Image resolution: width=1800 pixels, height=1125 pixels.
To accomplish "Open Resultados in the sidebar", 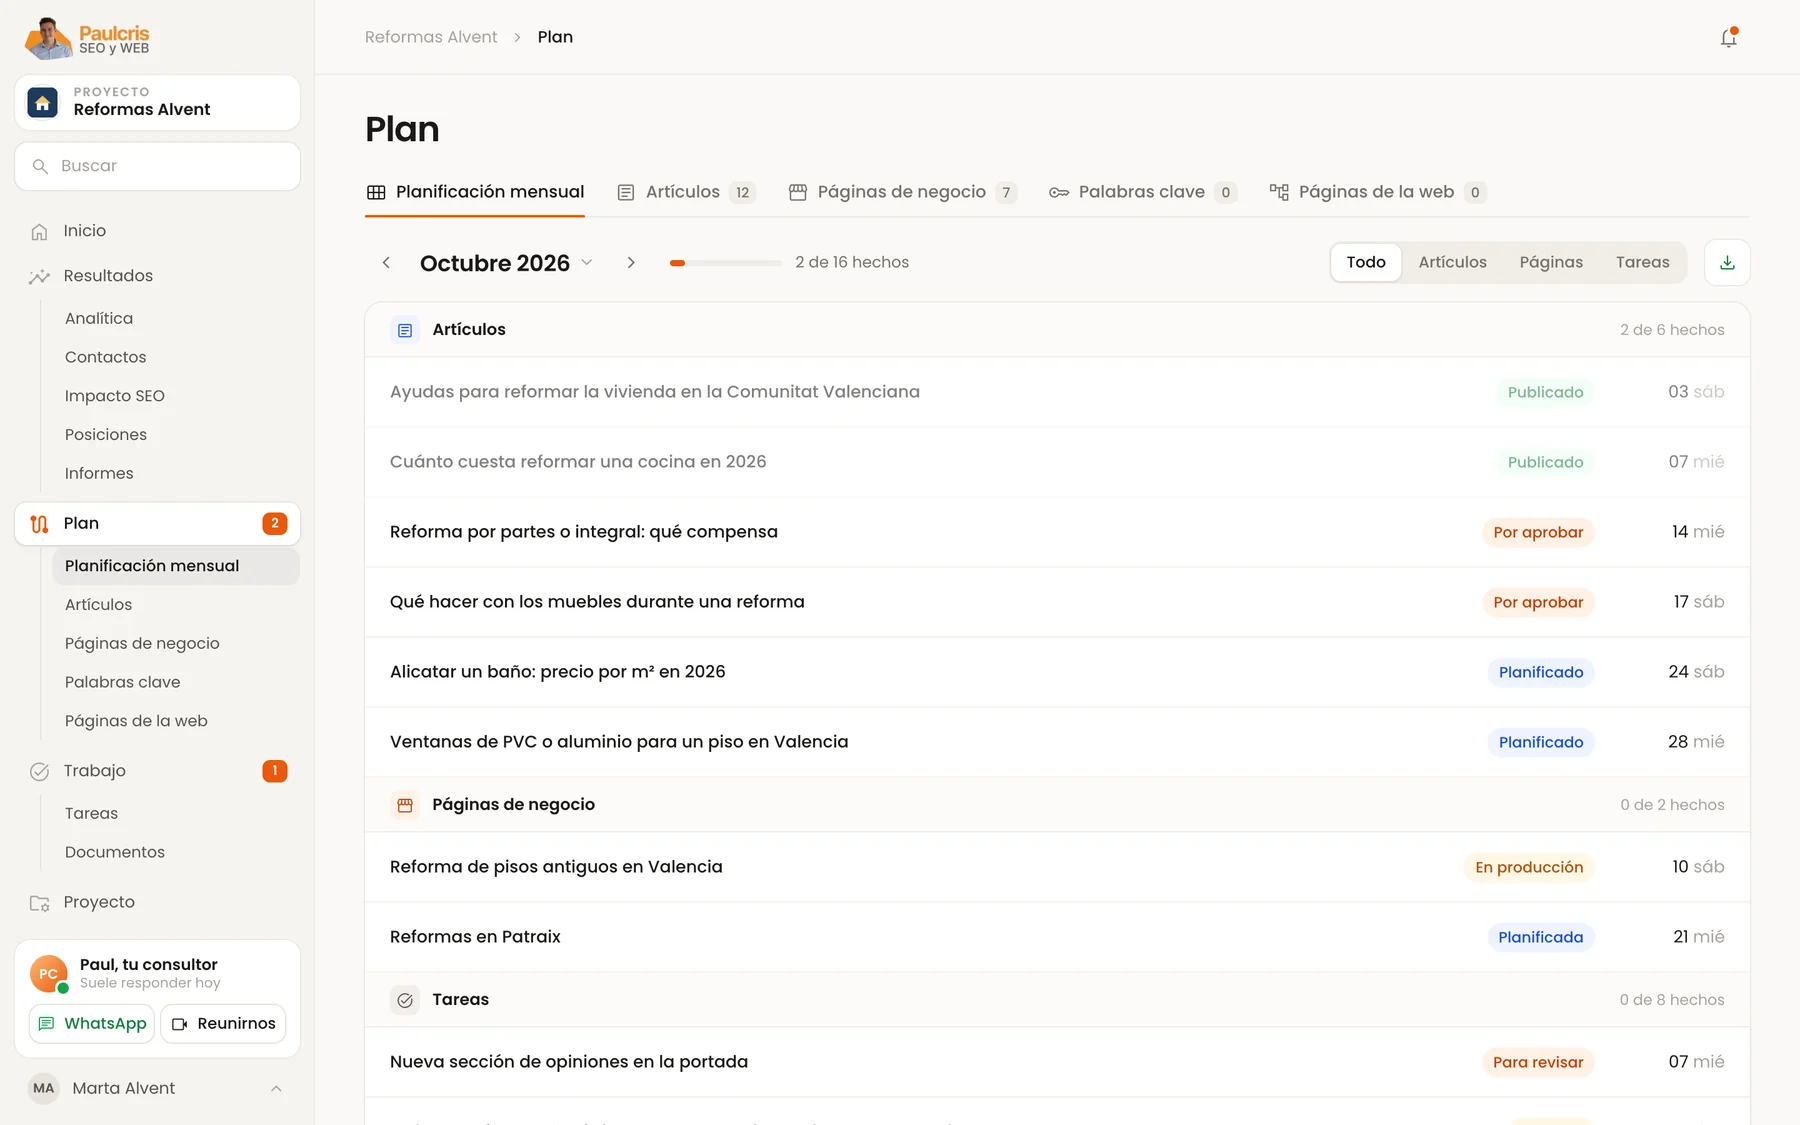I will [157, 276].
